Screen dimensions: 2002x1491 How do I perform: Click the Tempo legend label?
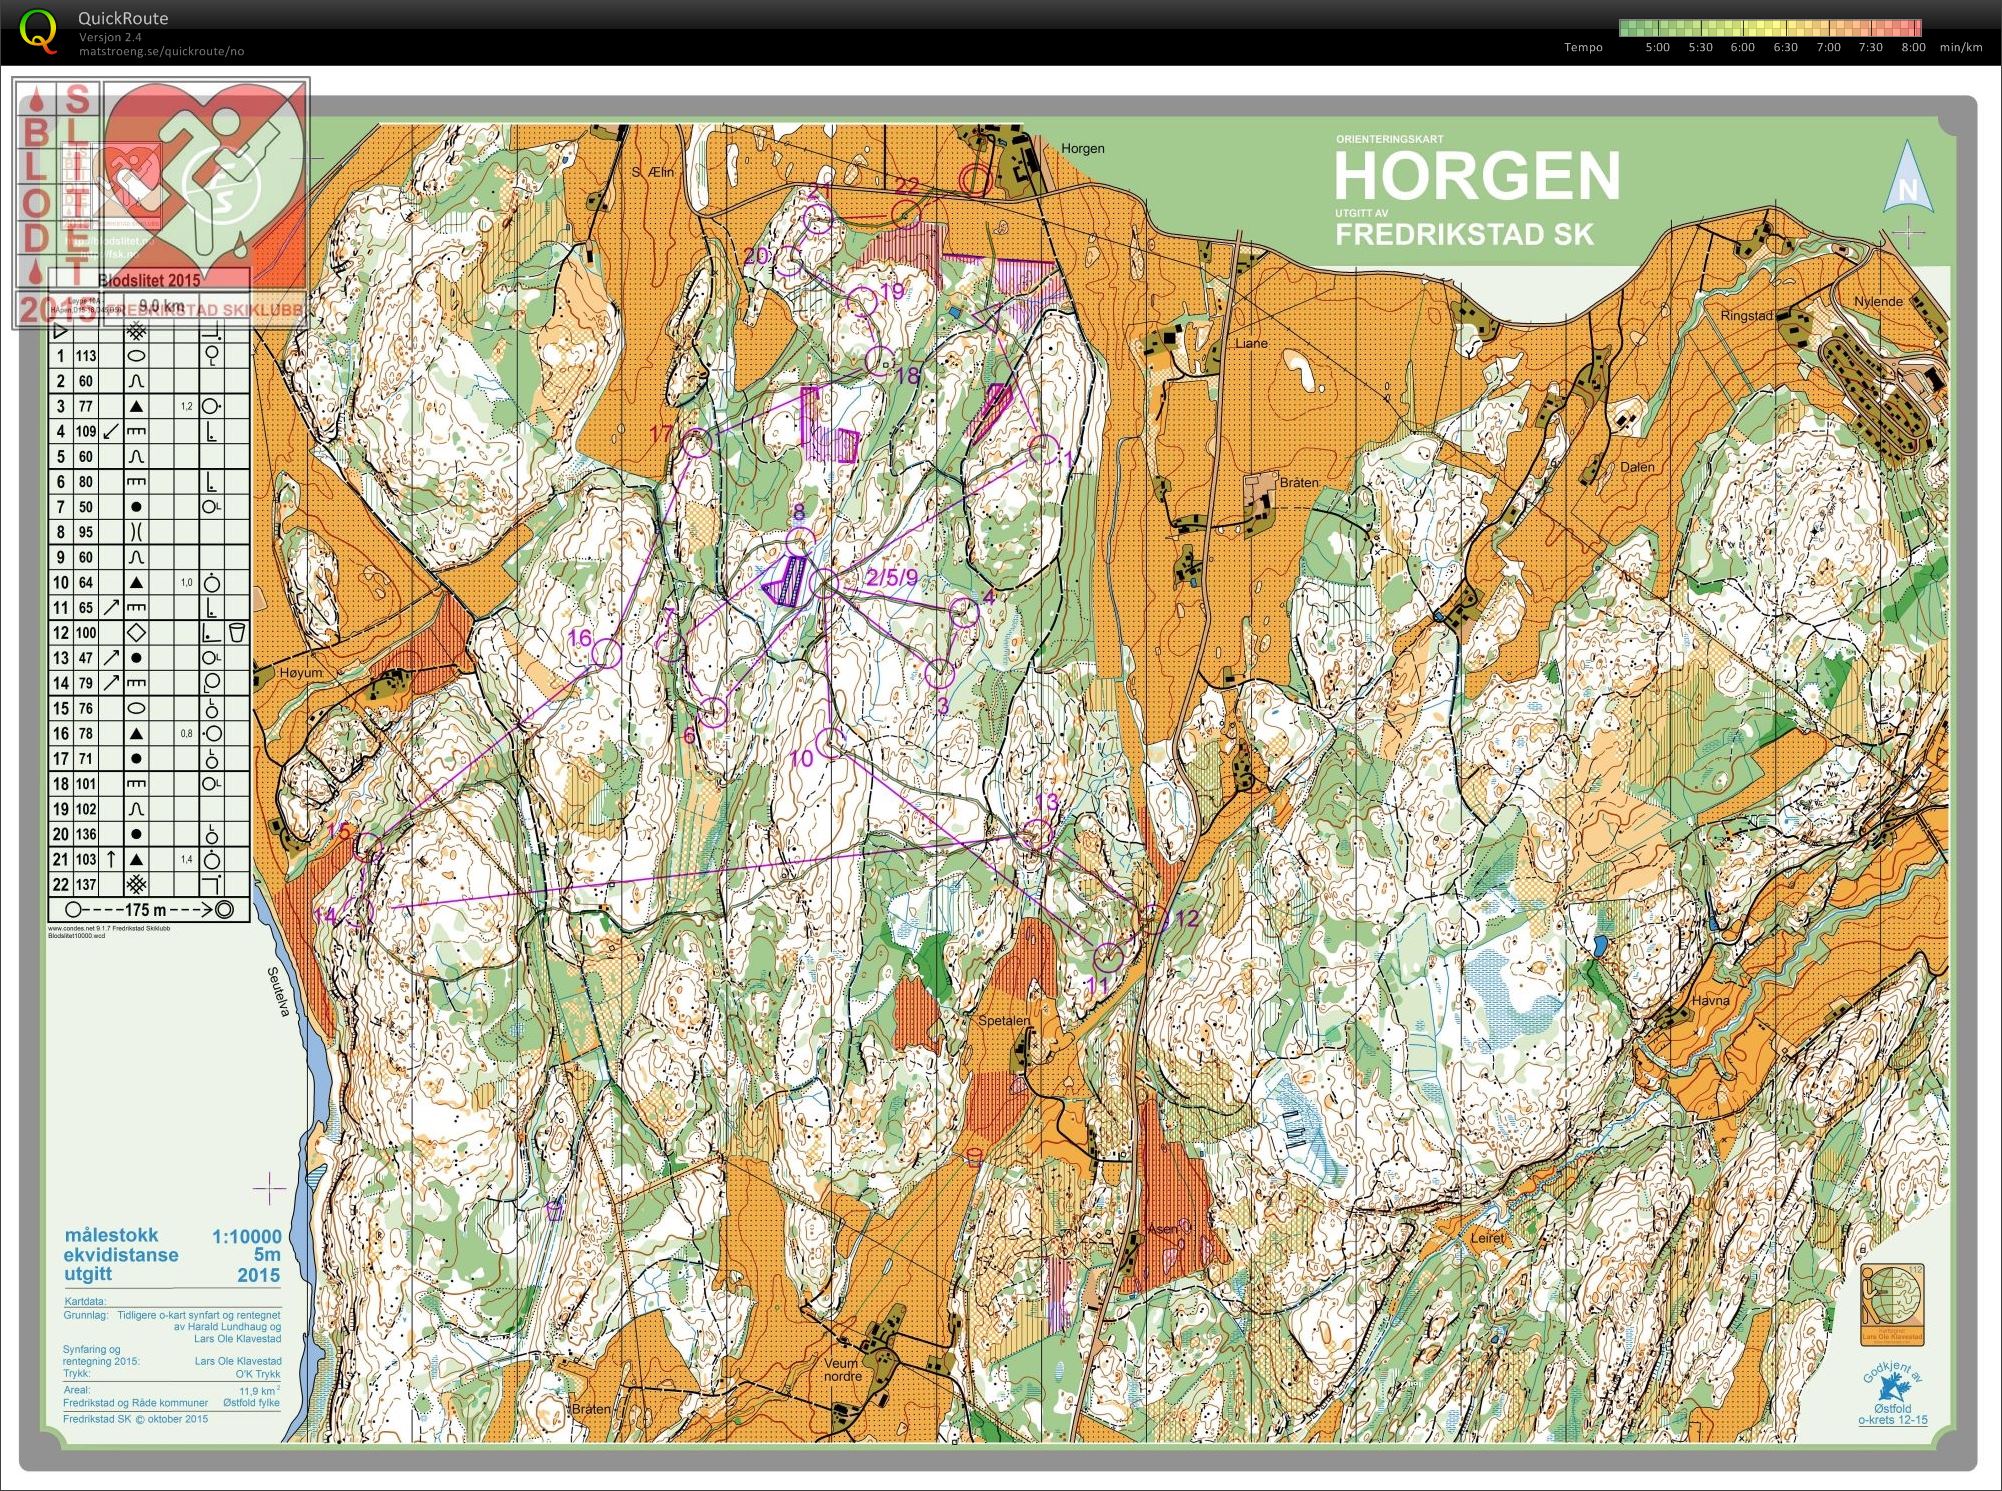(1583, 47)
